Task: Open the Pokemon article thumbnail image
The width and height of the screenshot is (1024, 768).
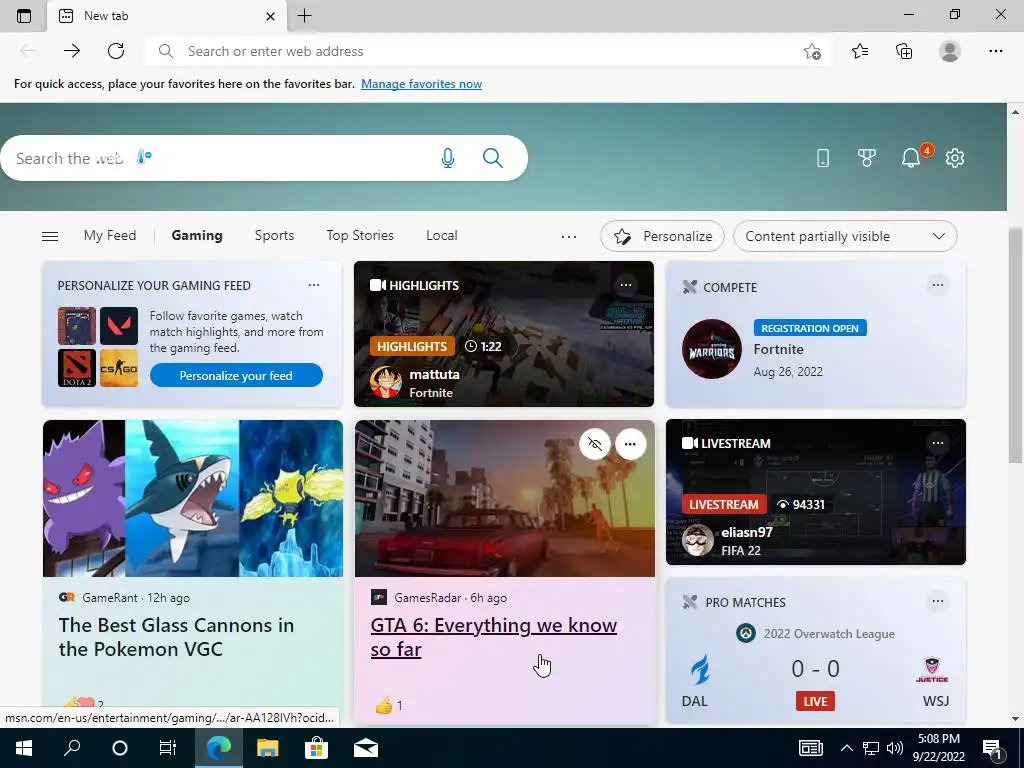Action: [193, 498]
